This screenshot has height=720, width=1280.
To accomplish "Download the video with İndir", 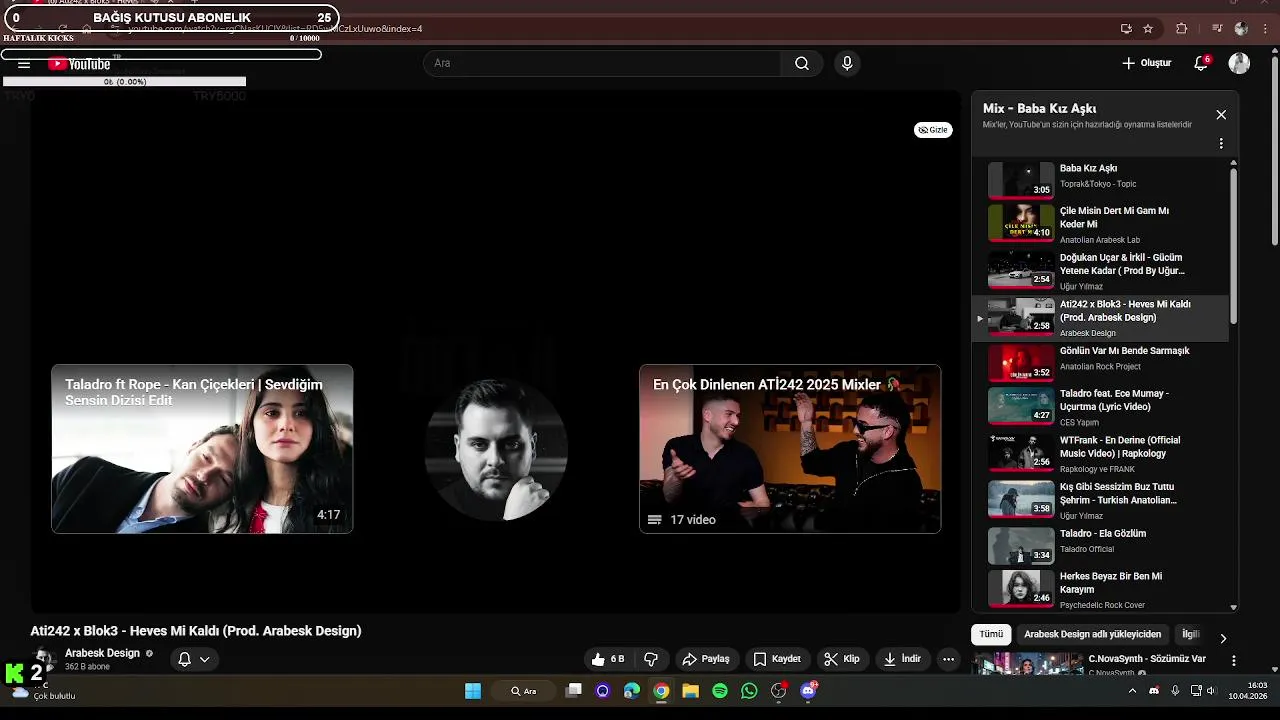I will tap(901, 659).
